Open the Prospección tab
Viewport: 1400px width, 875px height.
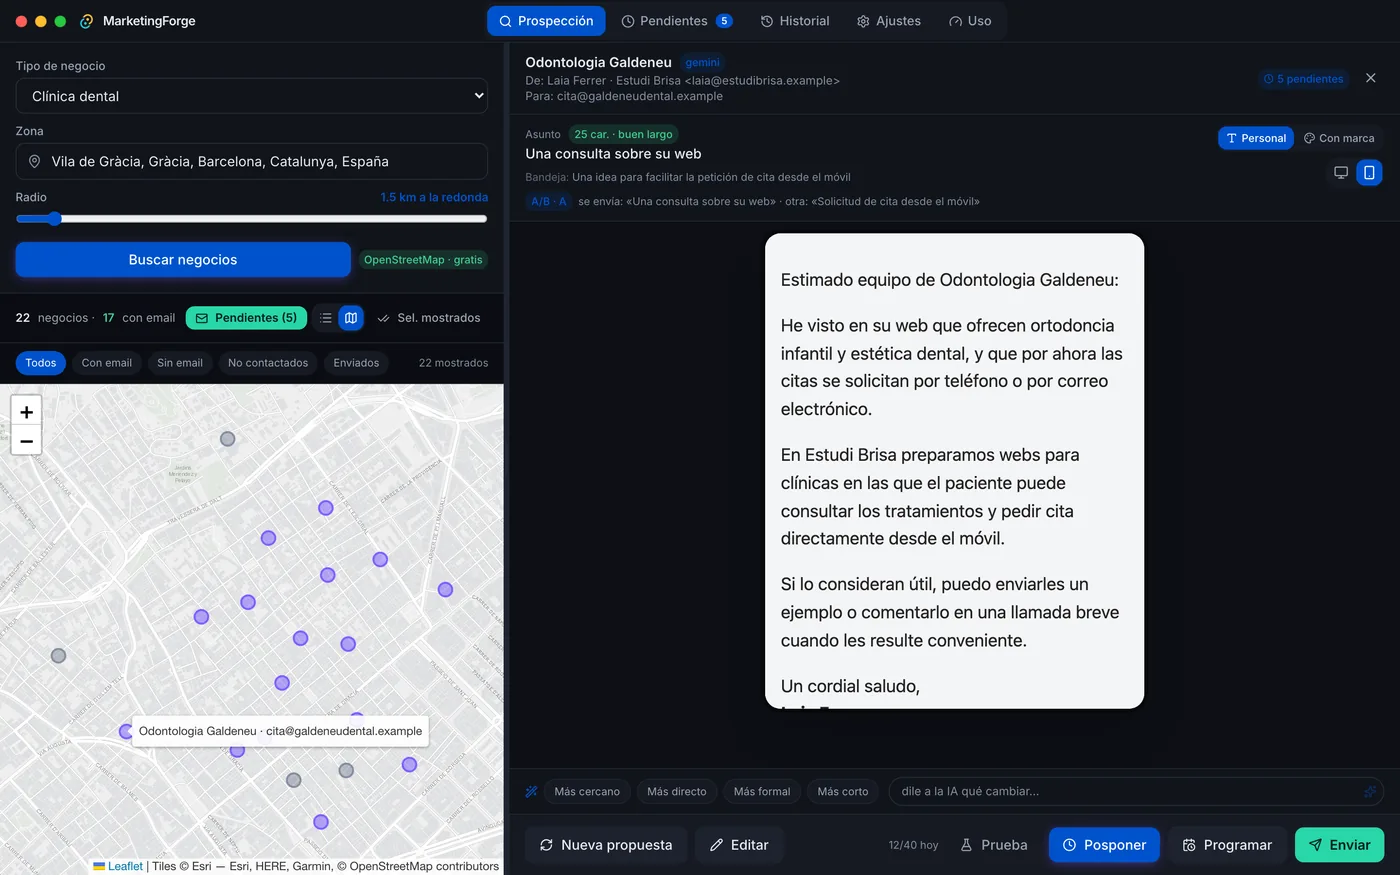coord(546,21)
